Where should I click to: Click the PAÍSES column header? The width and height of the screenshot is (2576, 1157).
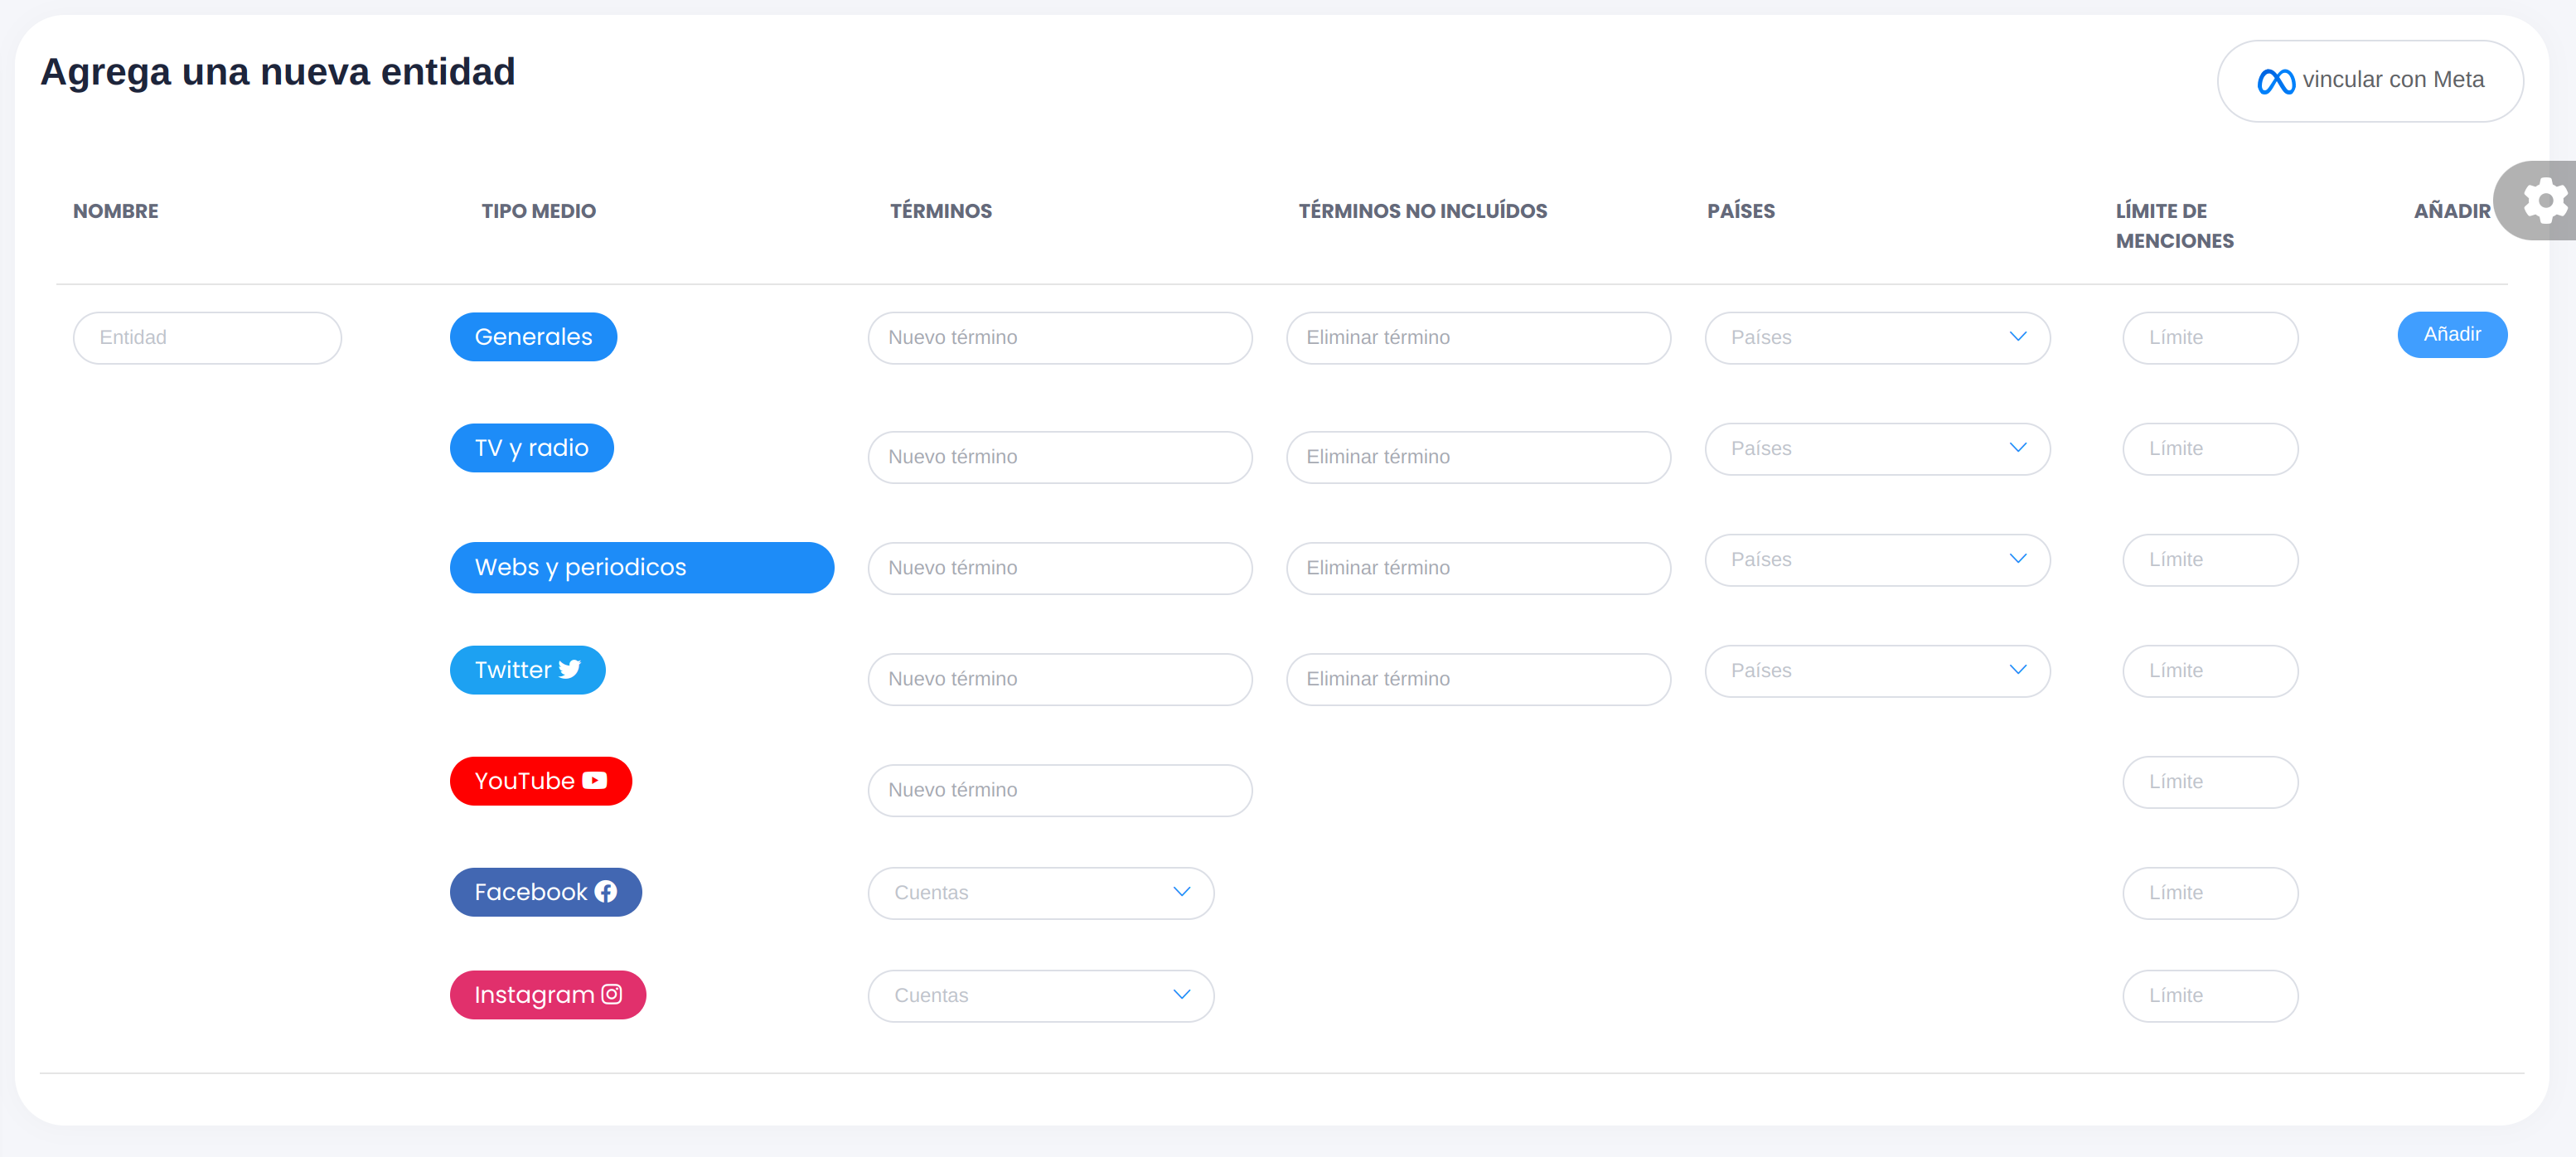(x=1740, y=211)
